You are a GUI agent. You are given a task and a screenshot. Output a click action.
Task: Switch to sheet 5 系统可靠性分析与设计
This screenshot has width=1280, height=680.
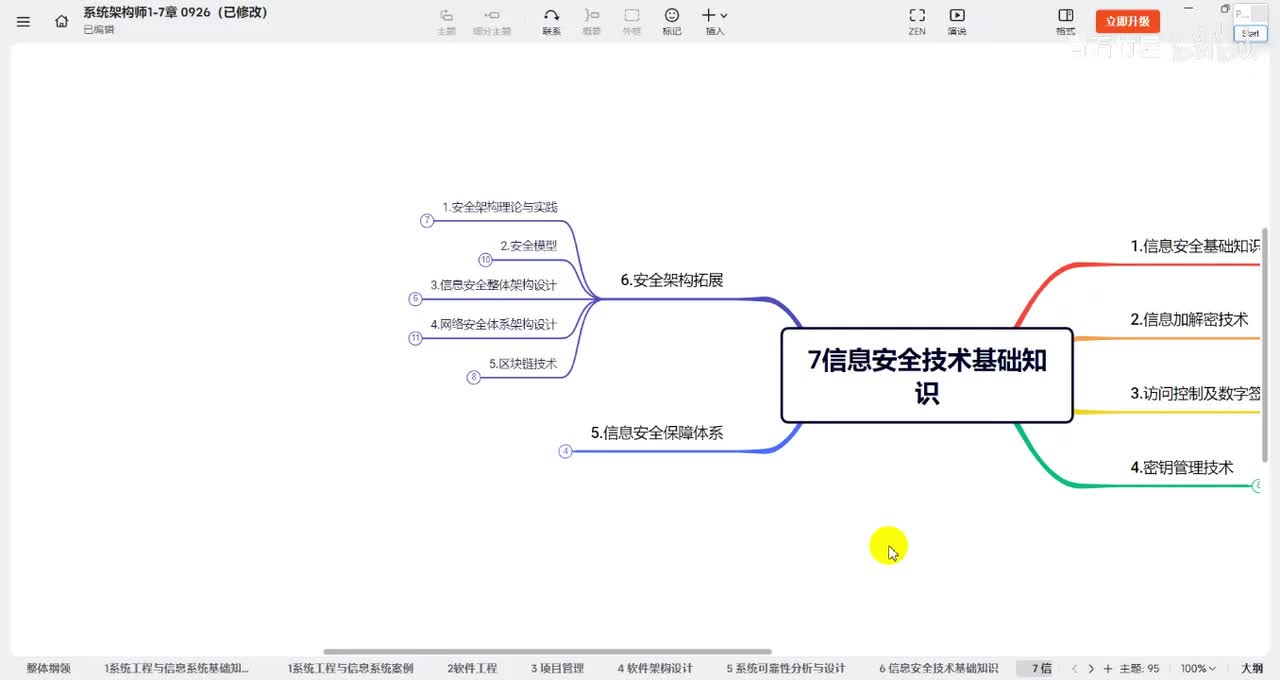click(x=786, y=668)
